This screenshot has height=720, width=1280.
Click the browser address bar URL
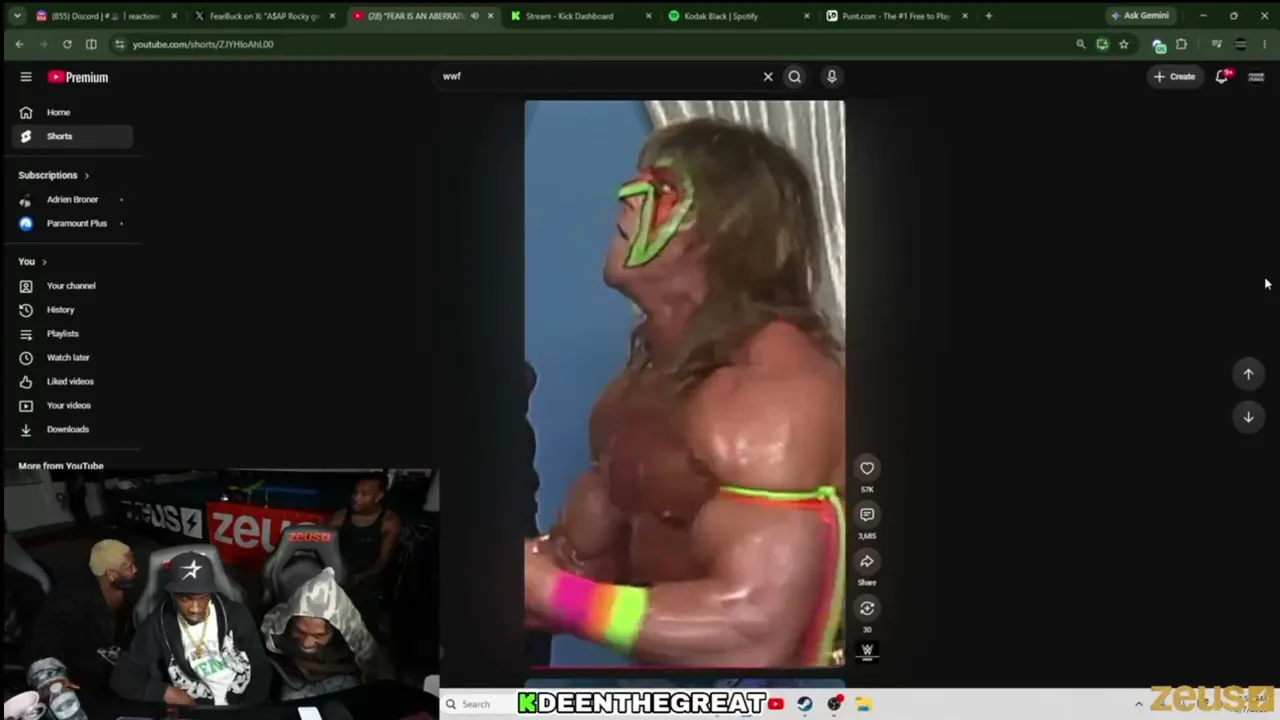pos(203,44)
